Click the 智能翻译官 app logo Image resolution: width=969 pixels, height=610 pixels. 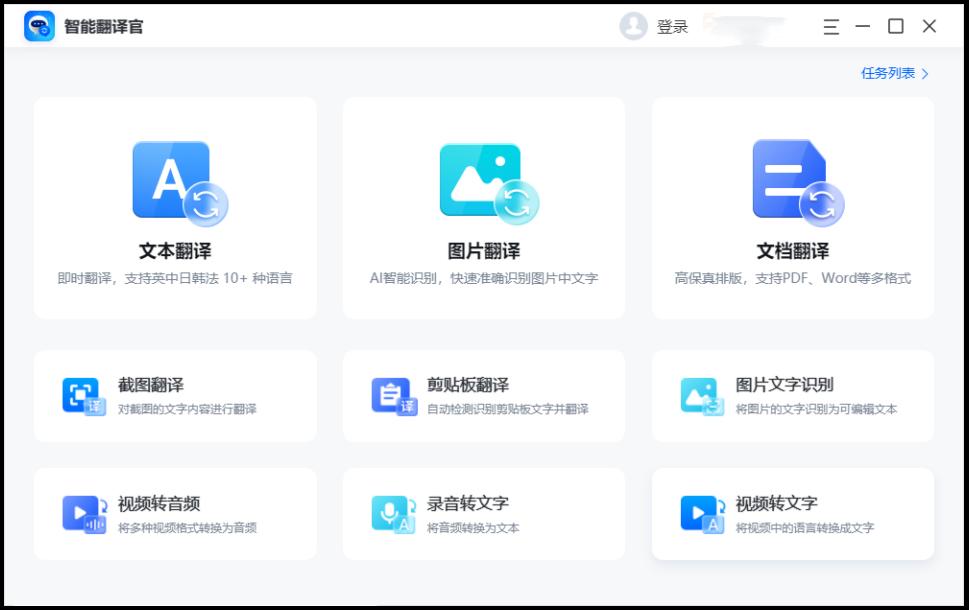[x=38, y=26]
